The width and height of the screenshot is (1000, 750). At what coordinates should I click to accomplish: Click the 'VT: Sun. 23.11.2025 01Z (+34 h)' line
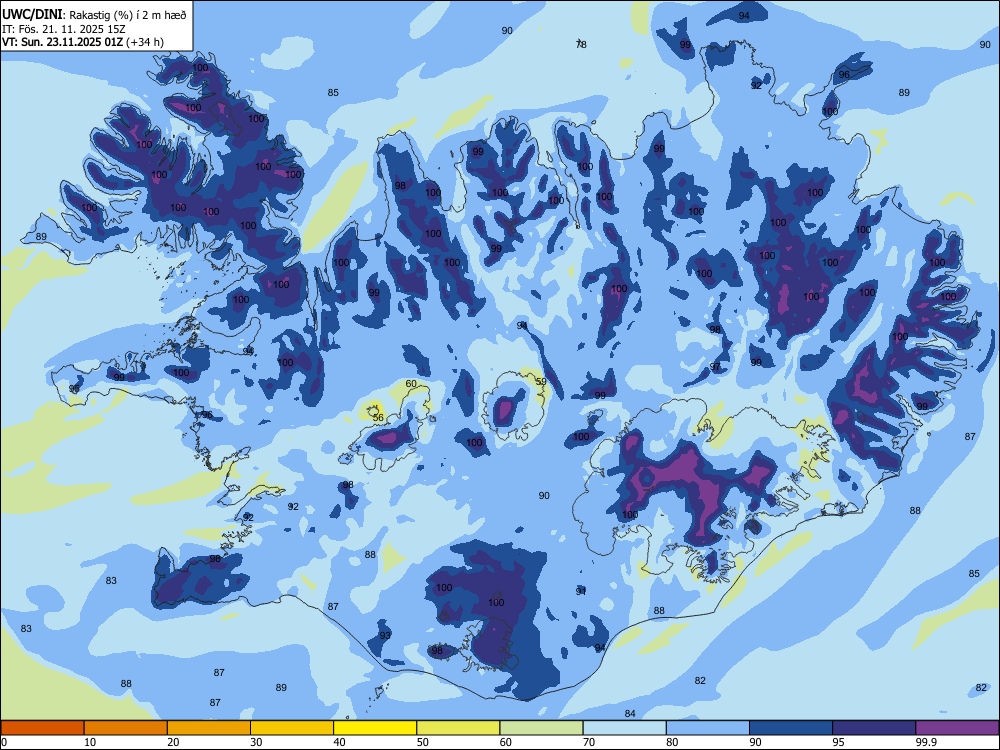(83, 42)
